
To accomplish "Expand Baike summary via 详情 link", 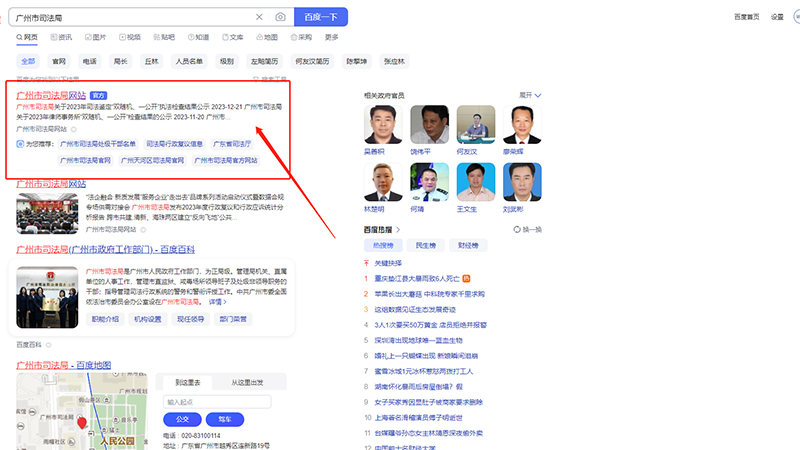I will click(x=217, y=302).
